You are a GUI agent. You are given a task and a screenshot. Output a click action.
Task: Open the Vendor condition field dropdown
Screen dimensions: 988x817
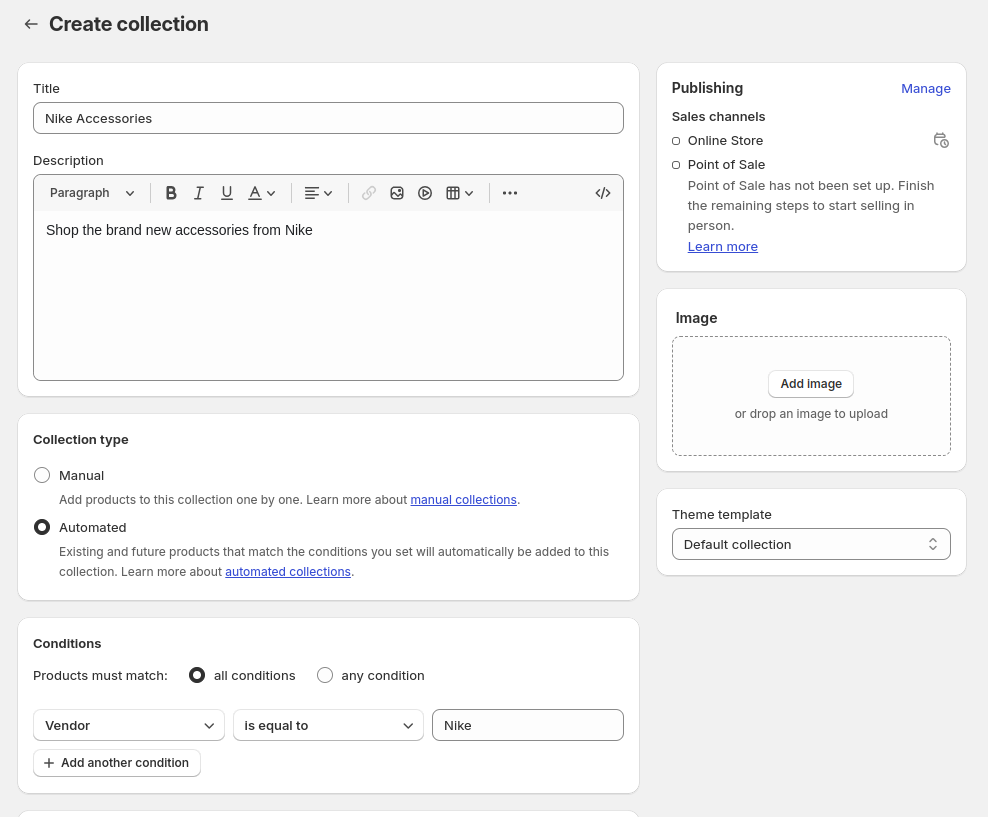point(129,726)
